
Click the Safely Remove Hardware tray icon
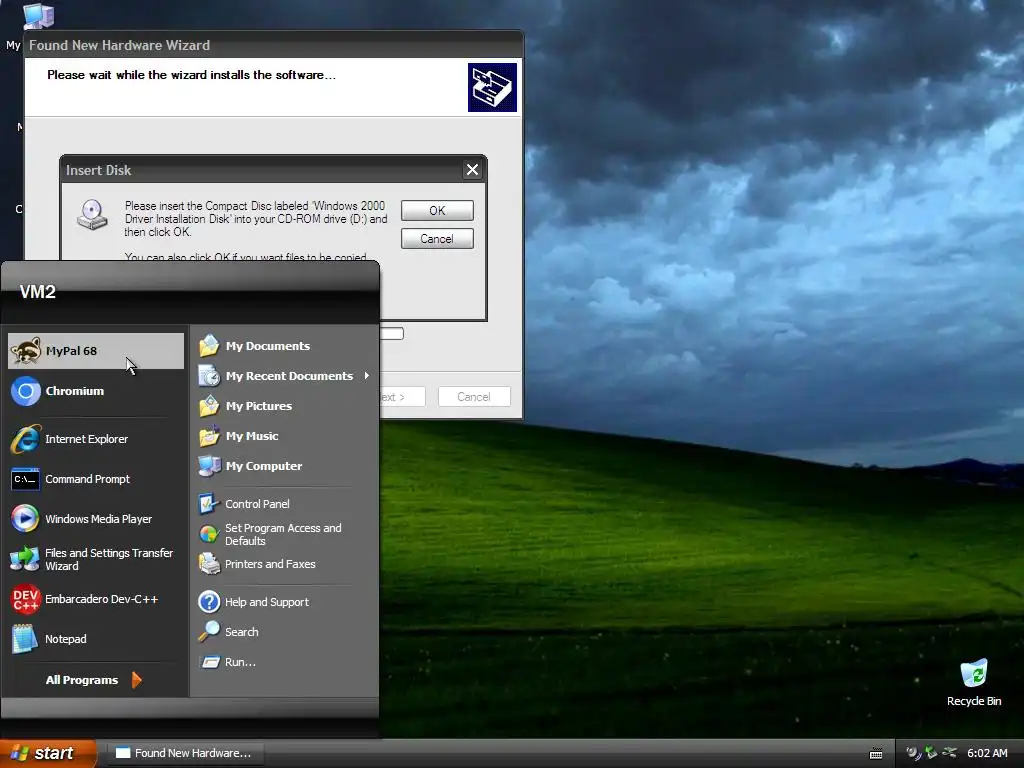[x=931, y=753]
